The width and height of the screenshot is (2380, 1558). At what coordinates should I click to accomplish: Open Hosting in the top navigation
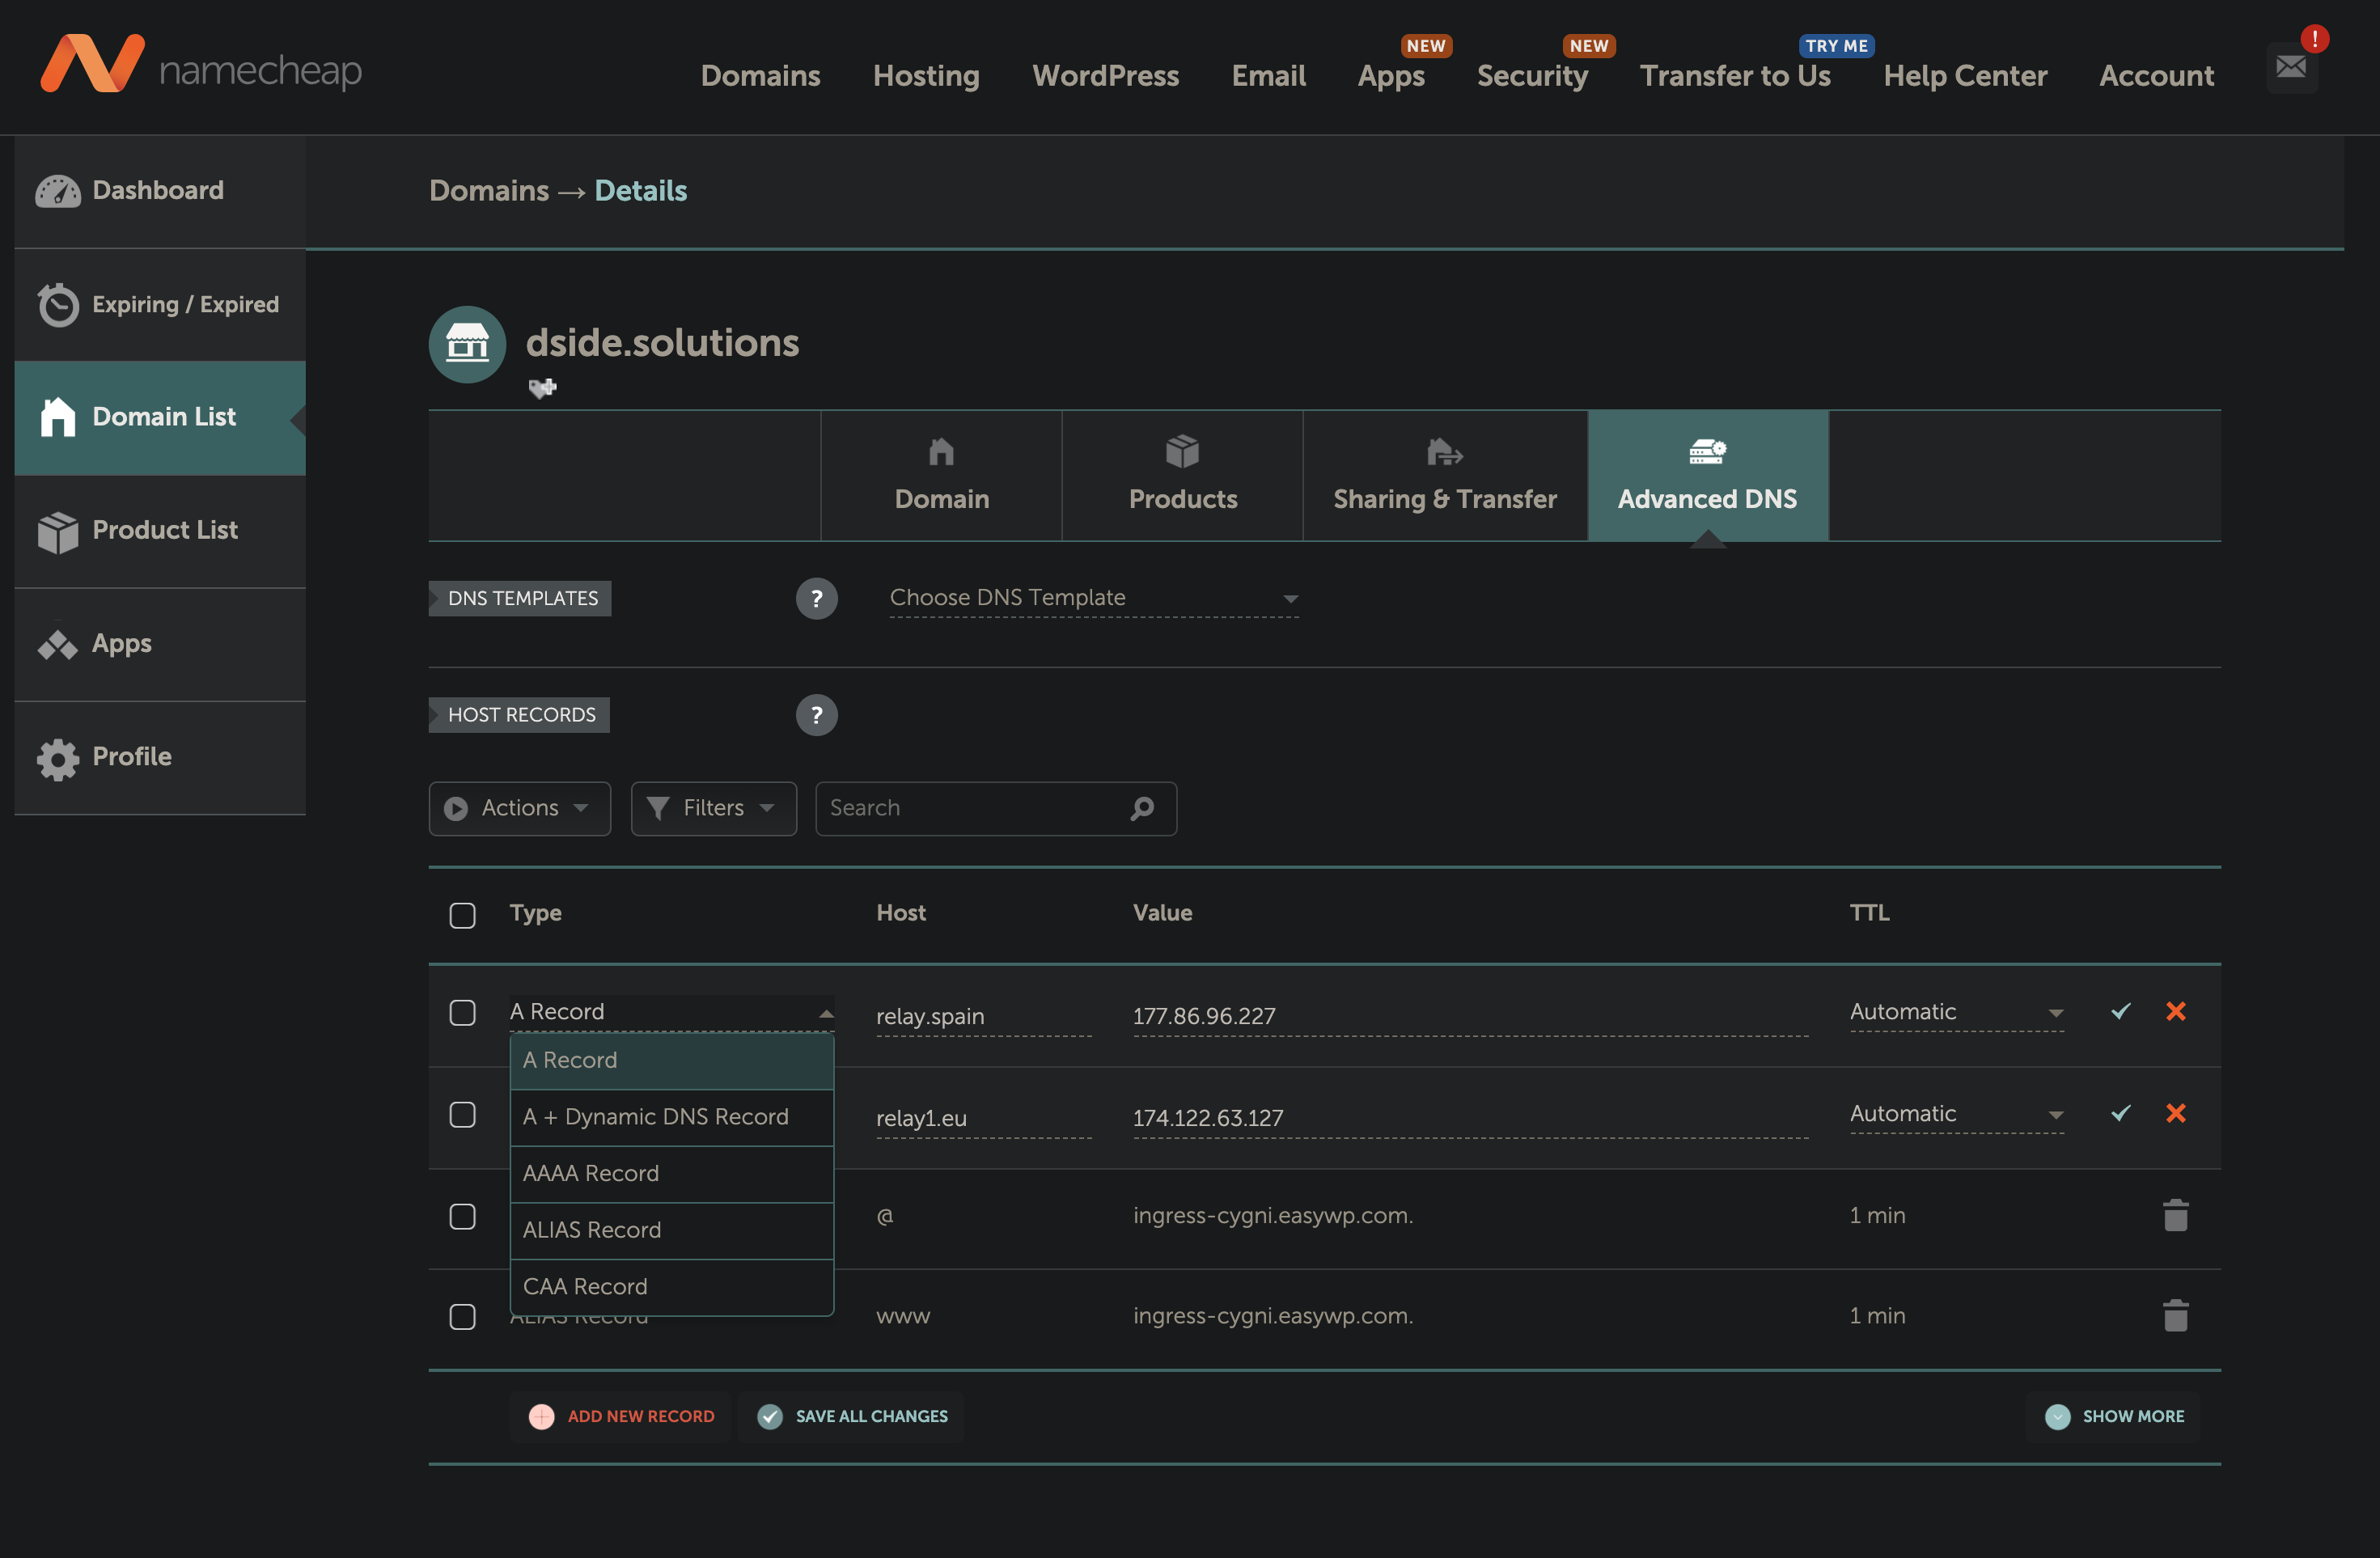tap(926, 76)
